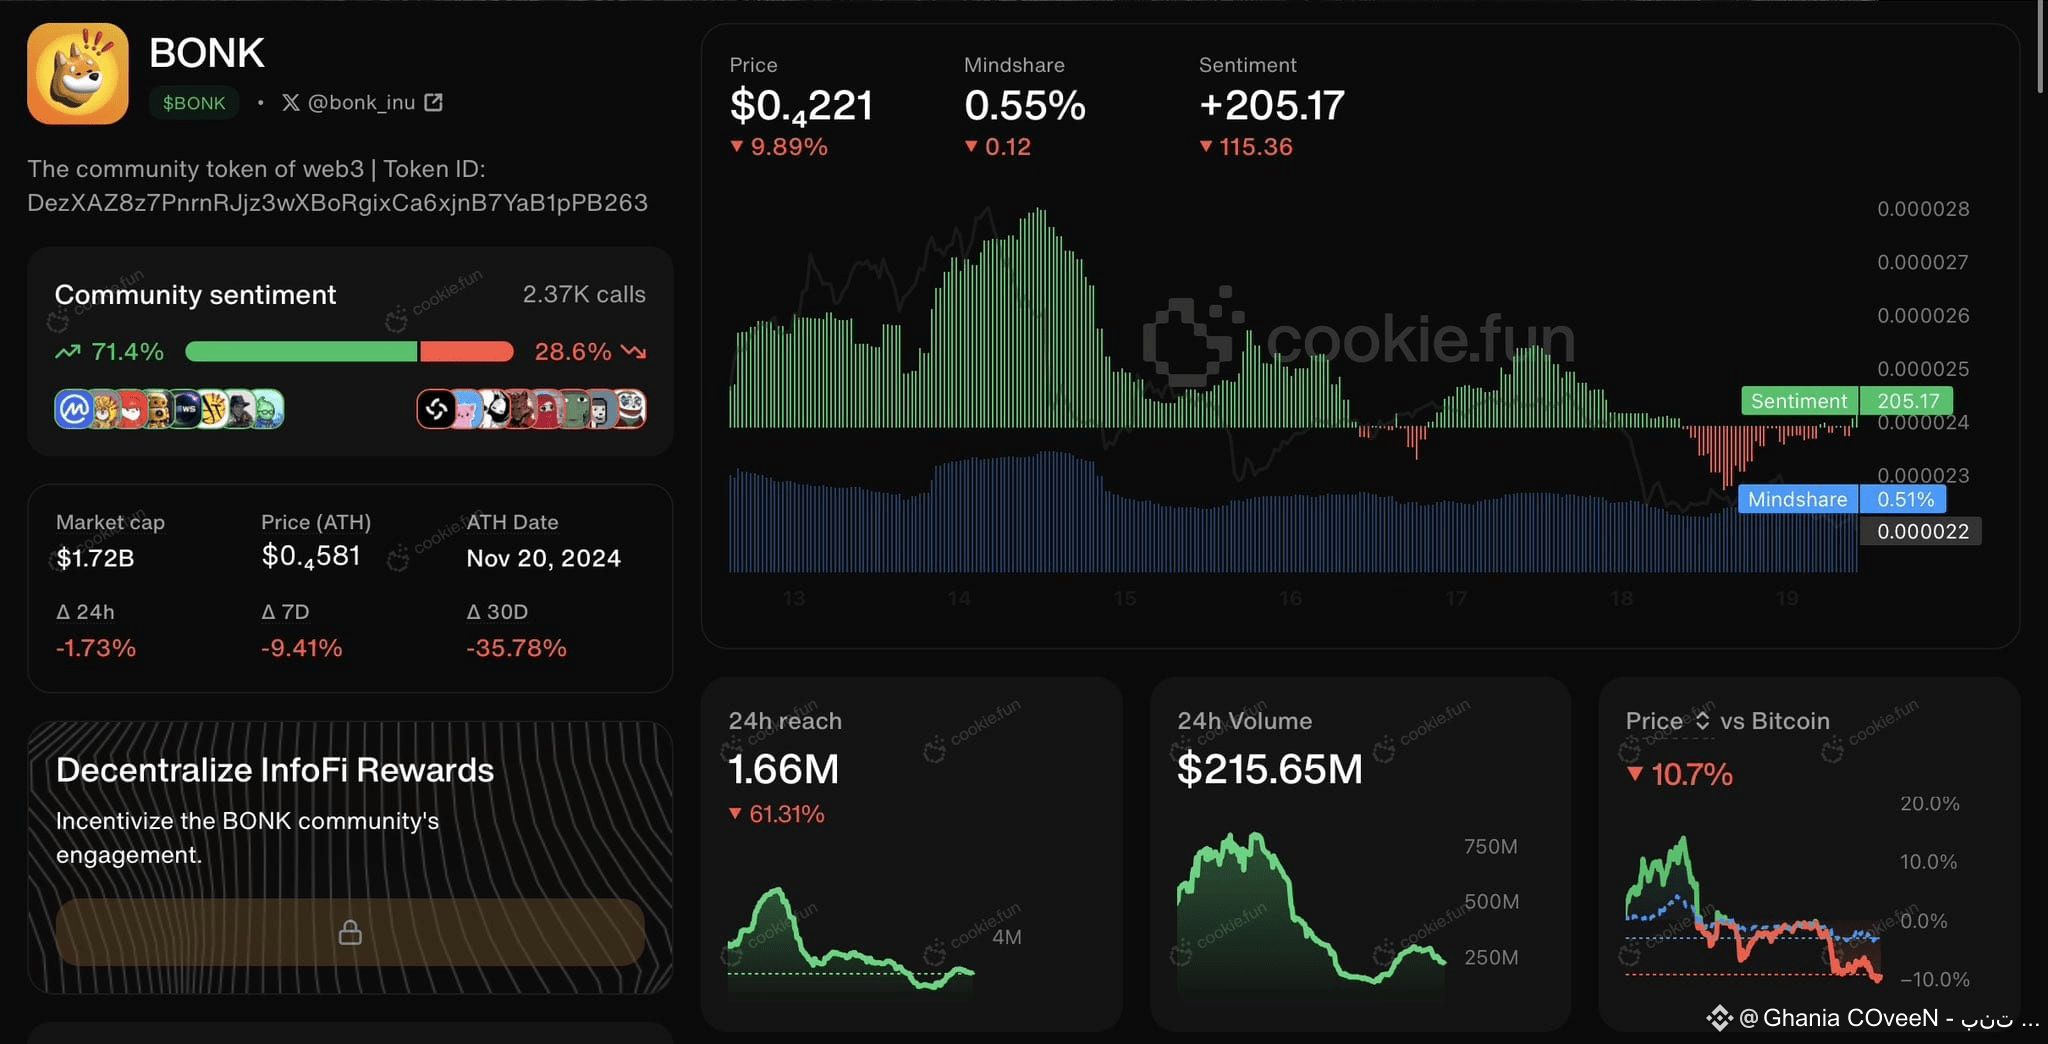This screenshot has height=1044, width=2048.
Task: Click the locked Decentralize InfoFi Rewards button
Action: point(350,932)
